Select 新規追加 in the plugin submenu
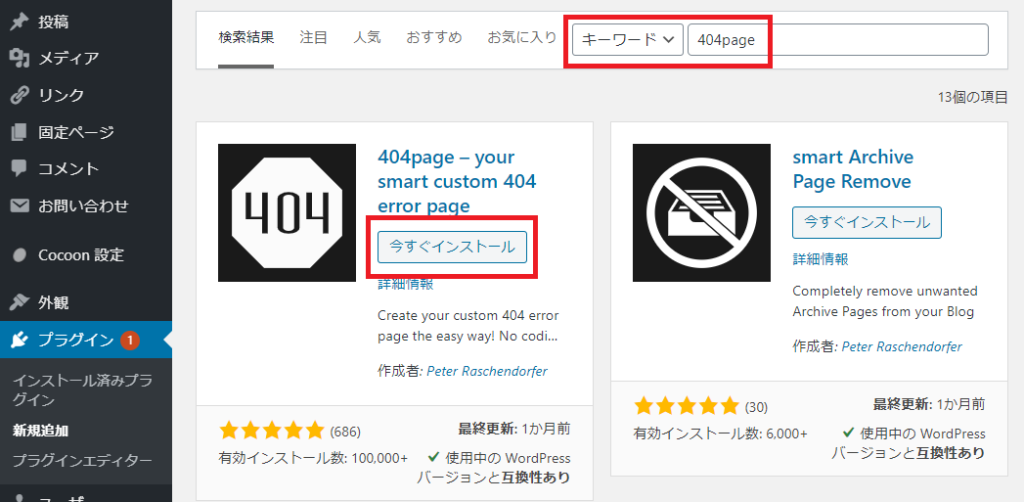 (41, 430)
